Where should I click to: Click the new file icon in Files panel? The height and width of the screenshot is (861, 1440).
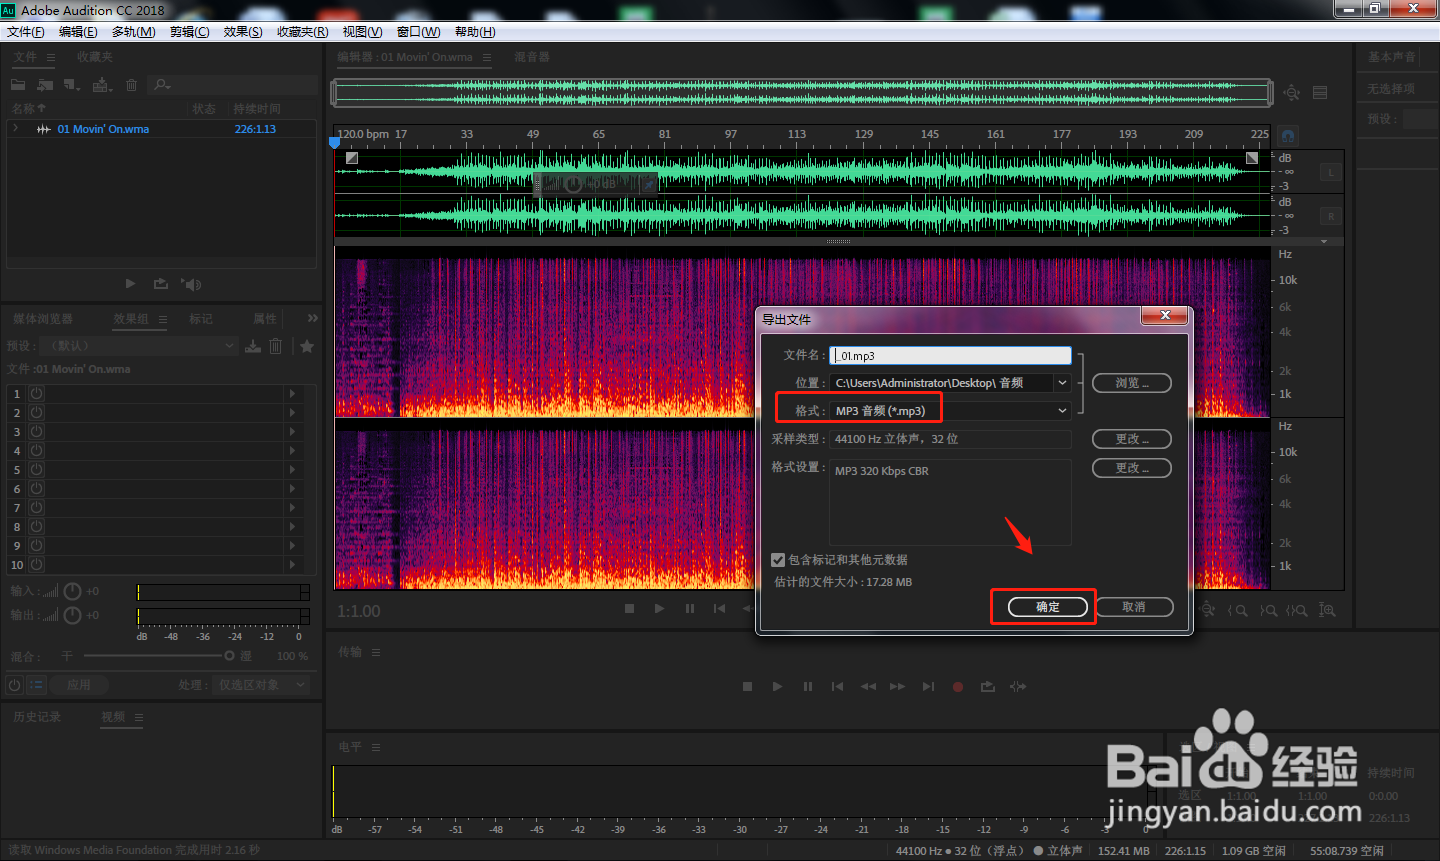pos(71,85)
